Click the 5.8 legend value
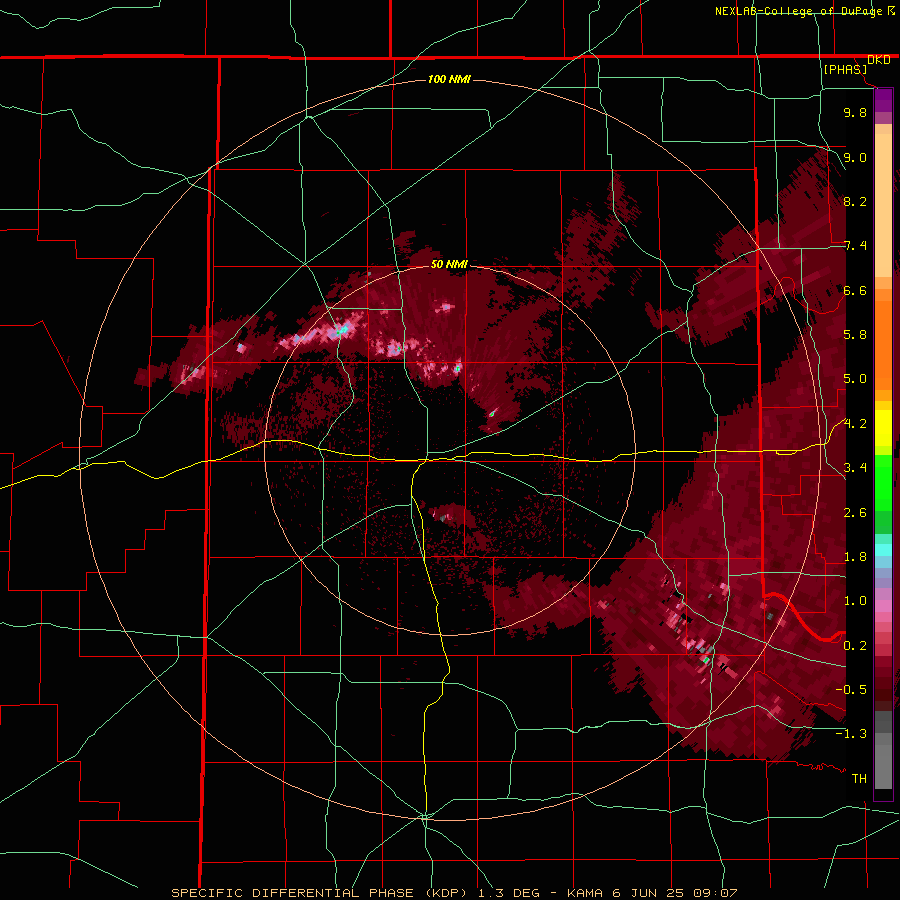This screenshot has height=900, width=900. point(855,335)
